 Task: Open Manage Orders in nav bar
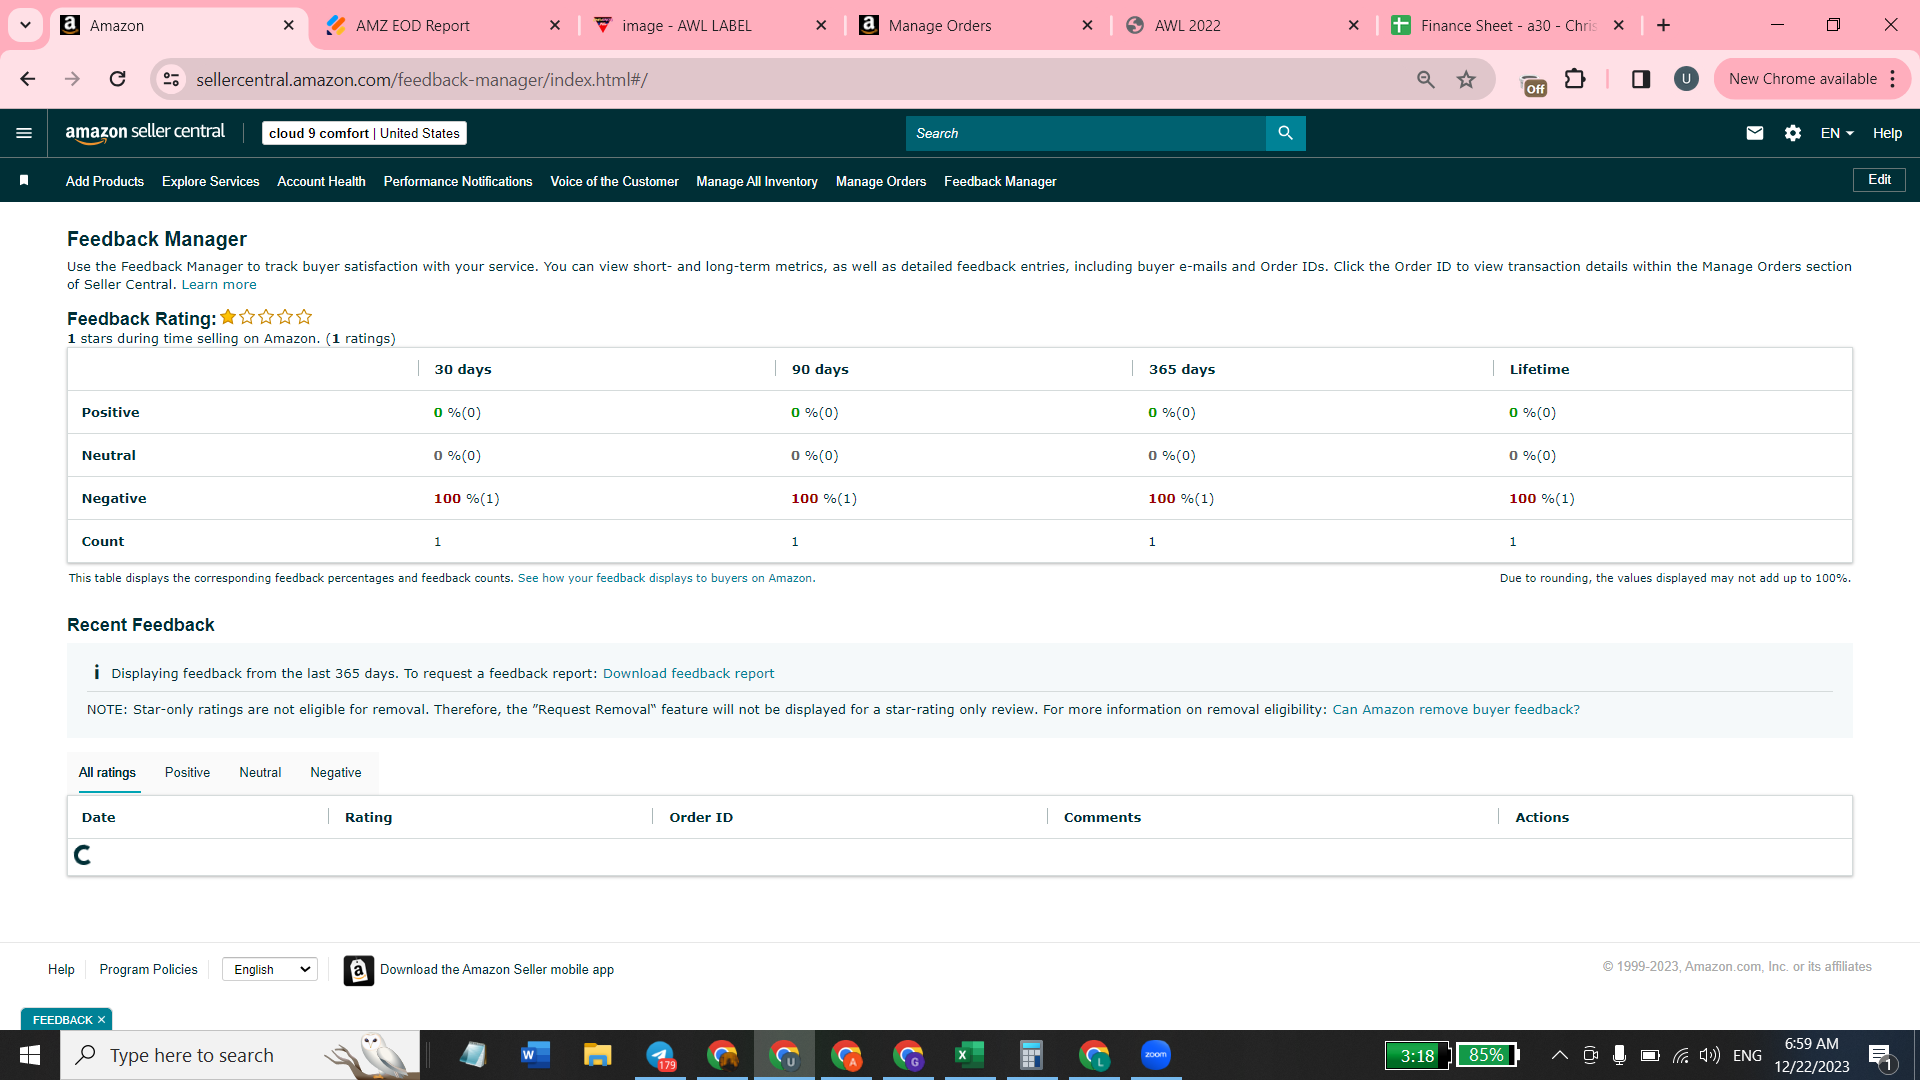881,181
